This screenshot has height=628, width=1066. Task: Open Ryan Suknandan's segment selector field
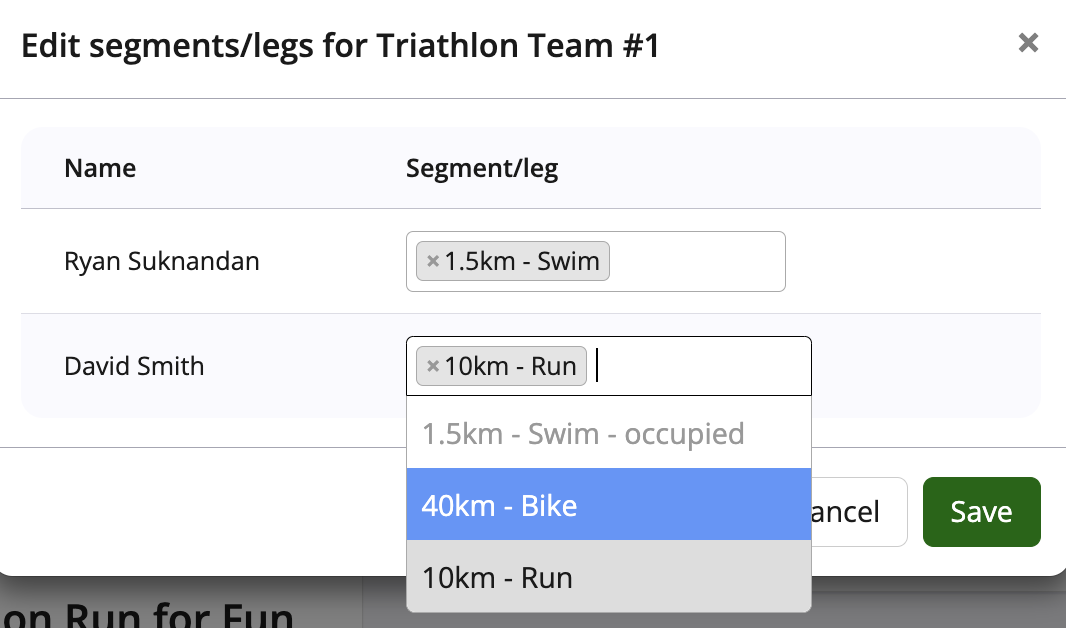click(694, 262)
